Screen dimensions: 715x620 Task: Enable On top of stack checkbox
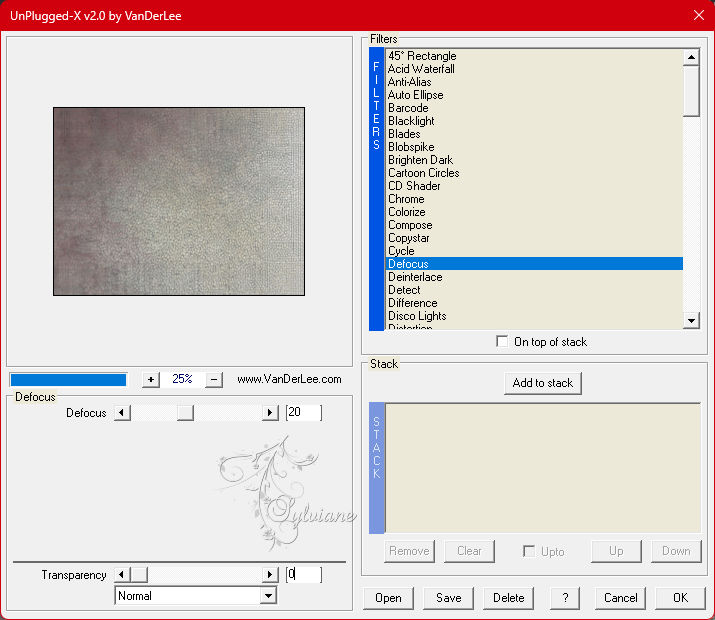502,341
